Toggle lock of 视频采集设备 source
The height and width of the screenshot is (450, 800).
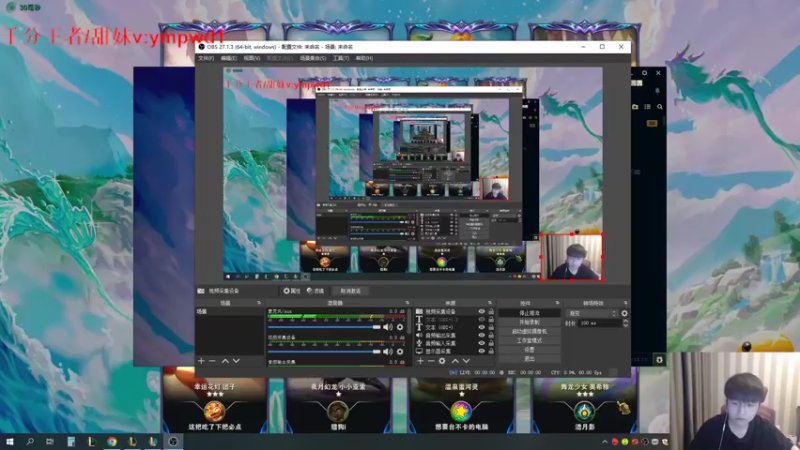(x=491, y=311)
